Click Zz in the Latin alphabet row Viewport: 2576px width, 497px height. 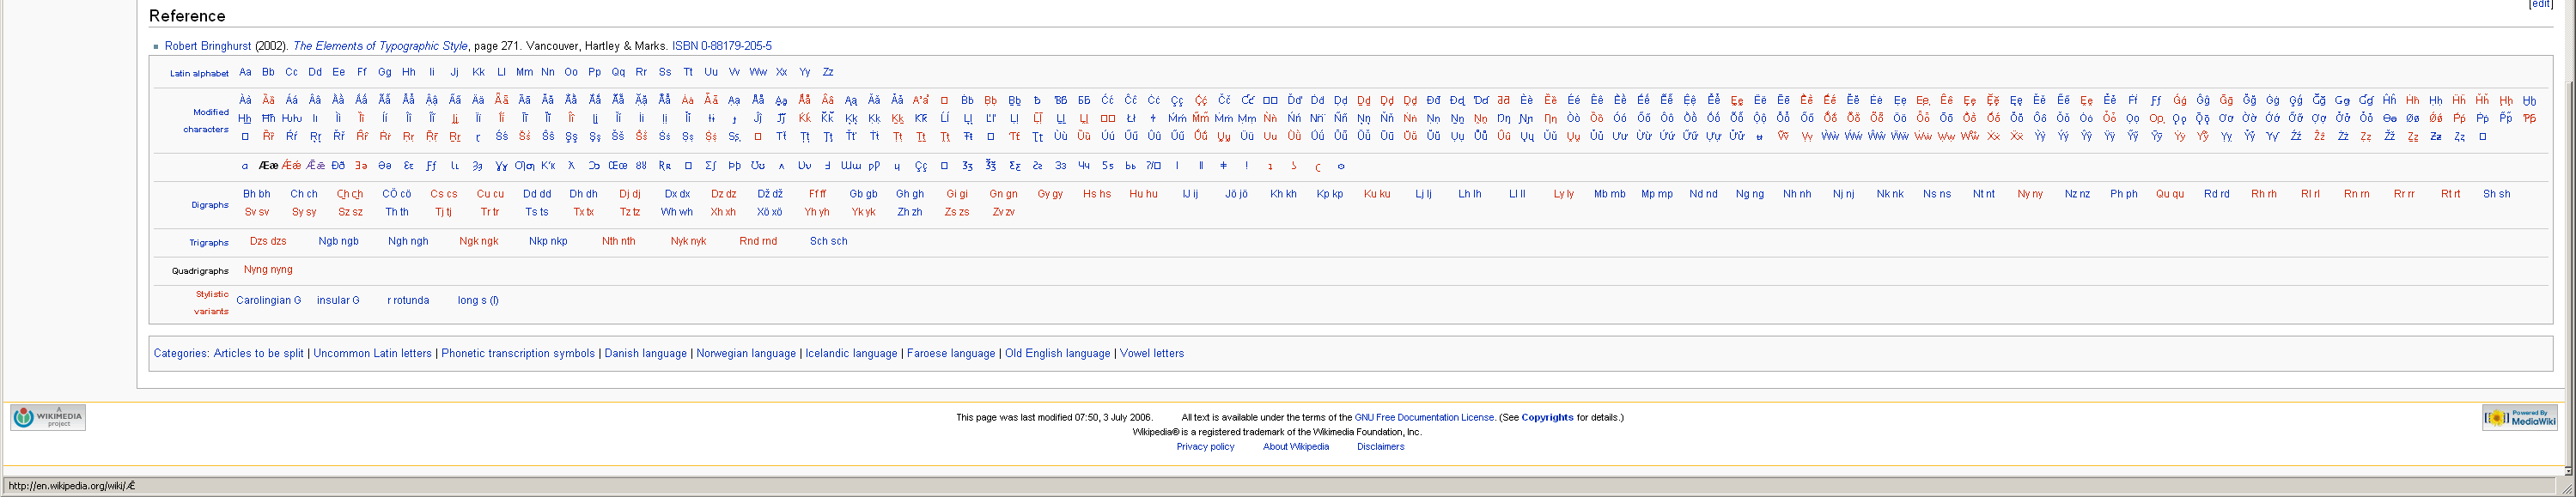(x=828, y=72)
